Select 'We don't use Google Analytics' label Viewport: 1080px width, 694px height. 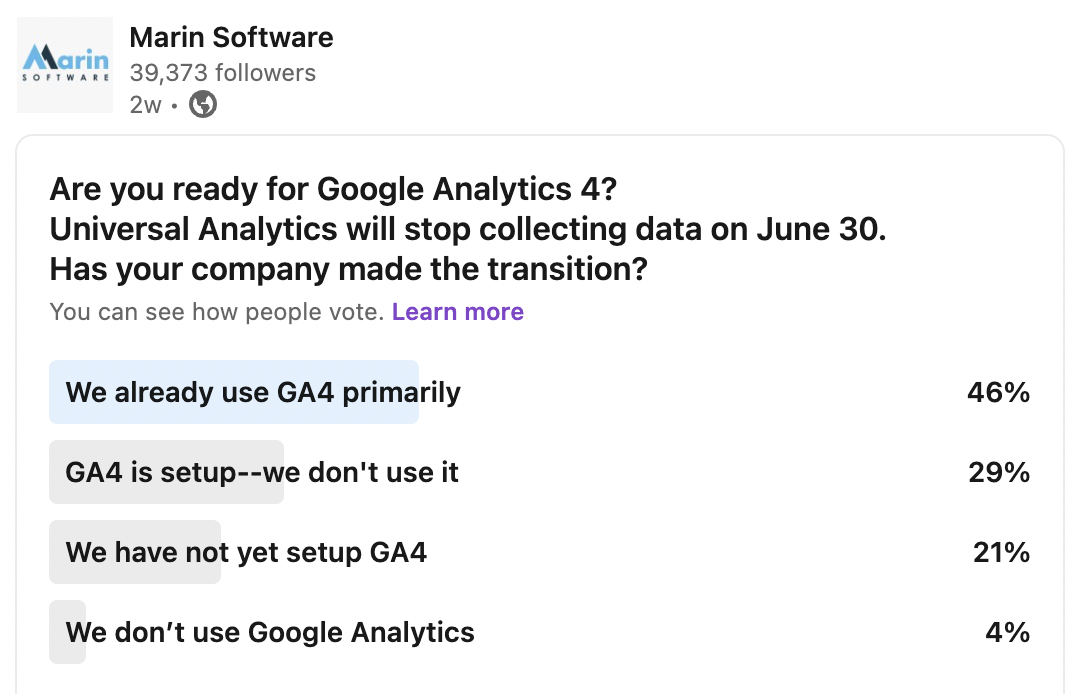[x=270, y=632]
